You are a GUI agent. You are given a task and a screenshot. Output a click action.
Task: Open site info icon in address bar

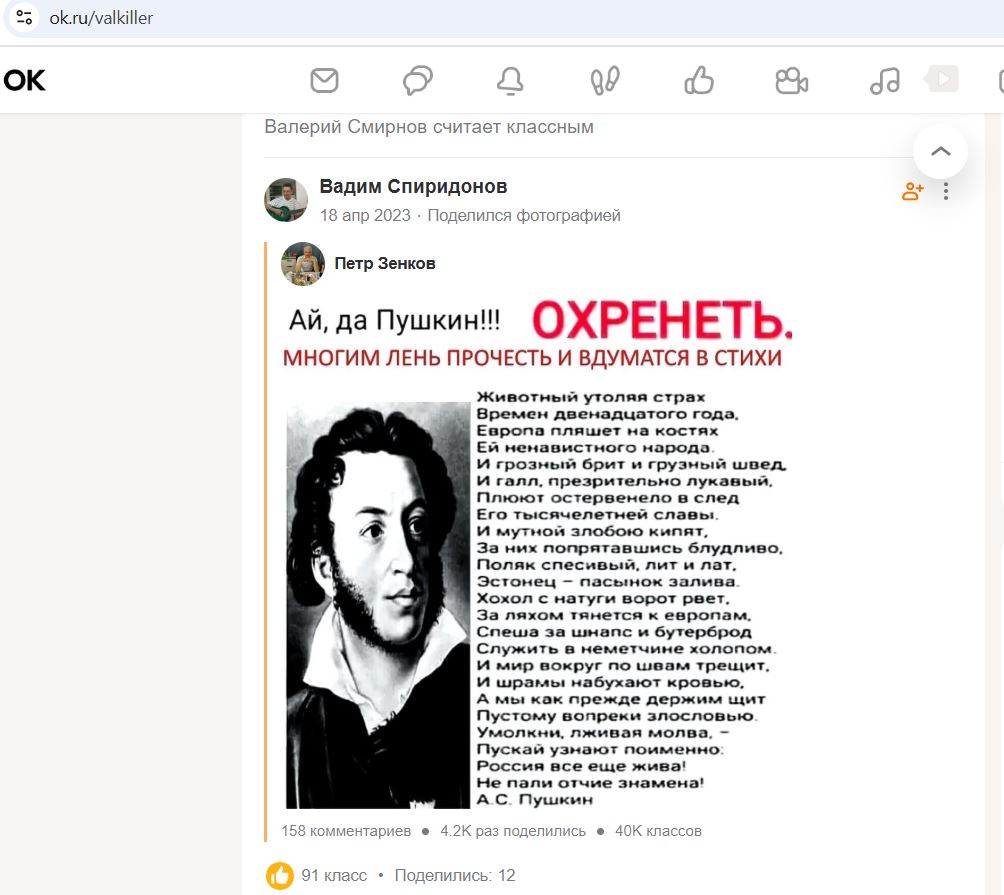24,17
